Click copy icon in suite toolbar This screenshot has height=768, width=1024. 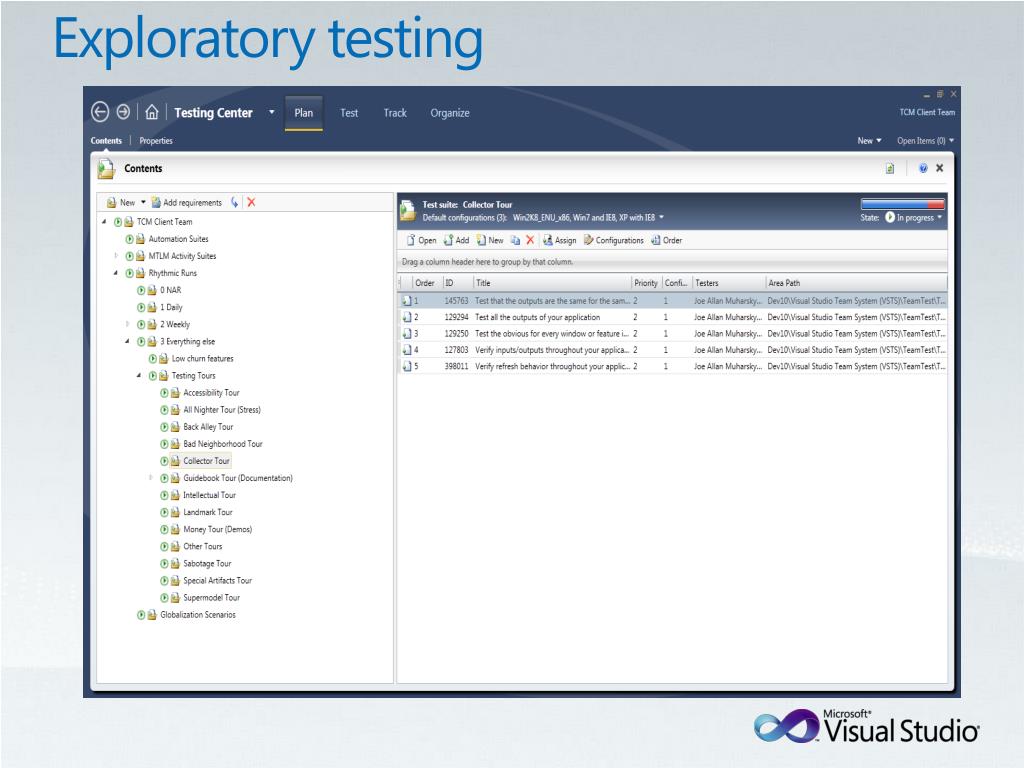click(x=515, y=240)
